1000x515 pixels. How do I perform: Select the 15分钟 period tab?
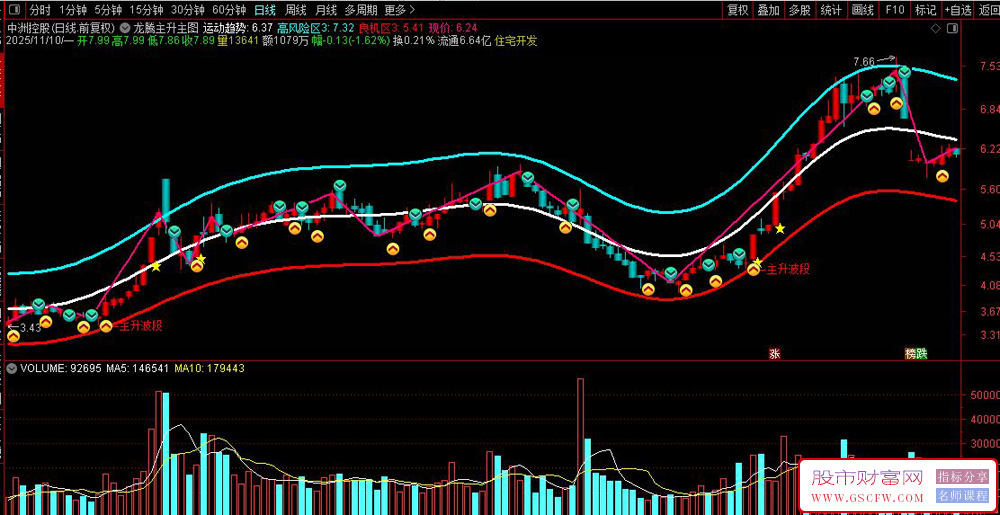145,10
